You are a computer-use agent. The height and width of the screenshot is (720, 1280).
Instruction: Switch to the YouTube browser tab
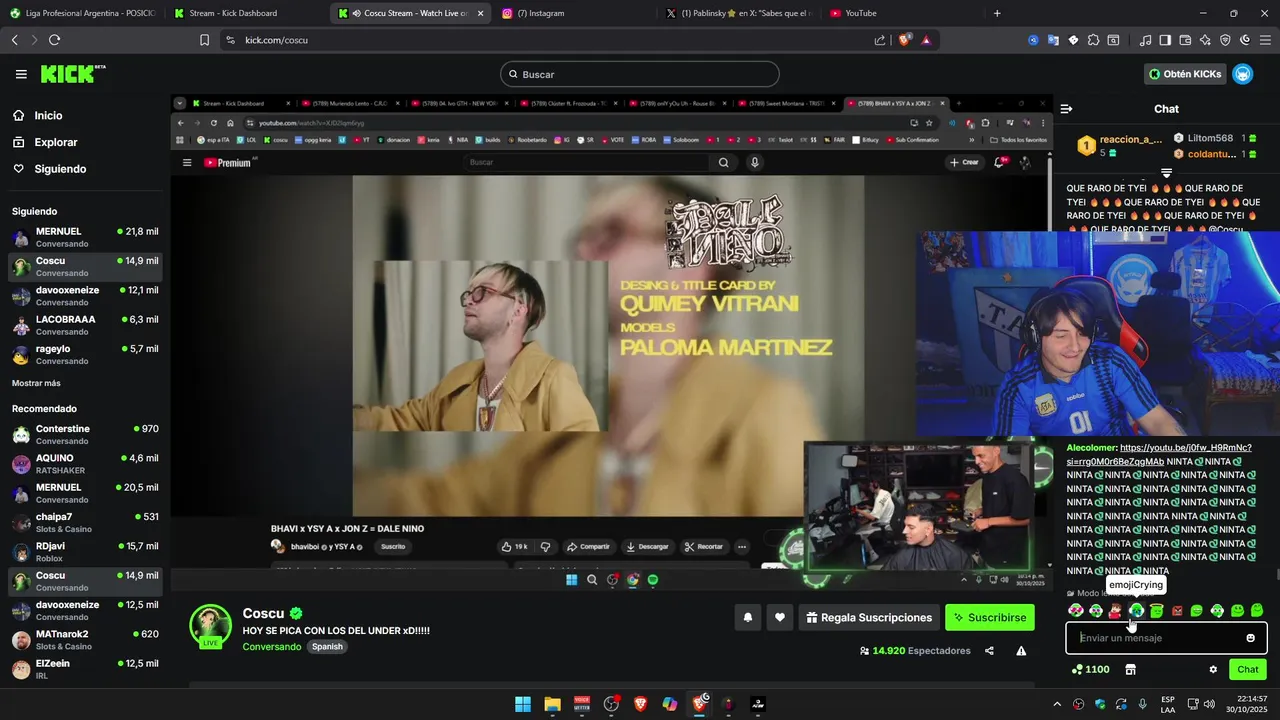pyautogui.click(x=900, y=13)
